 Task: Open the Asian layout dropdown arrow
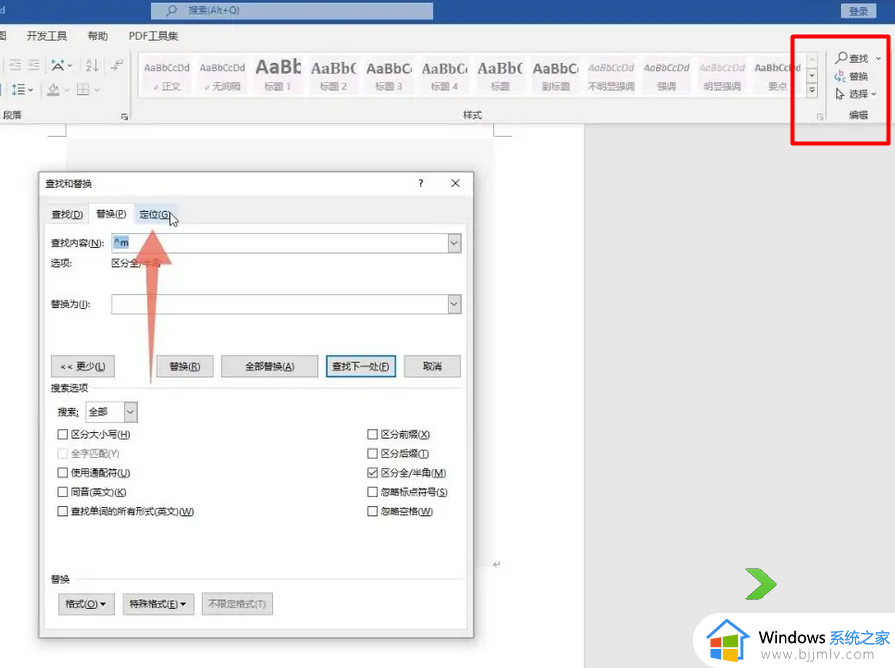coord(70,66)
